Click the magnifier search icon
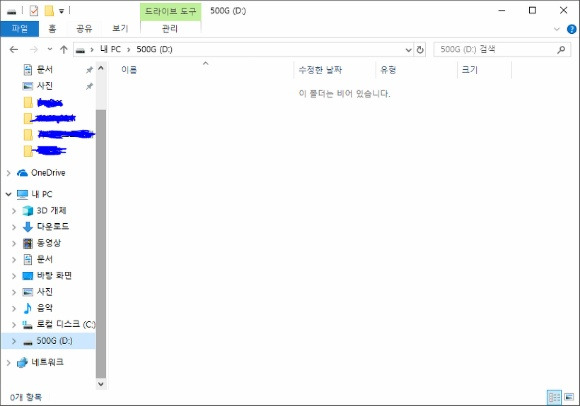 click(561, 50)
